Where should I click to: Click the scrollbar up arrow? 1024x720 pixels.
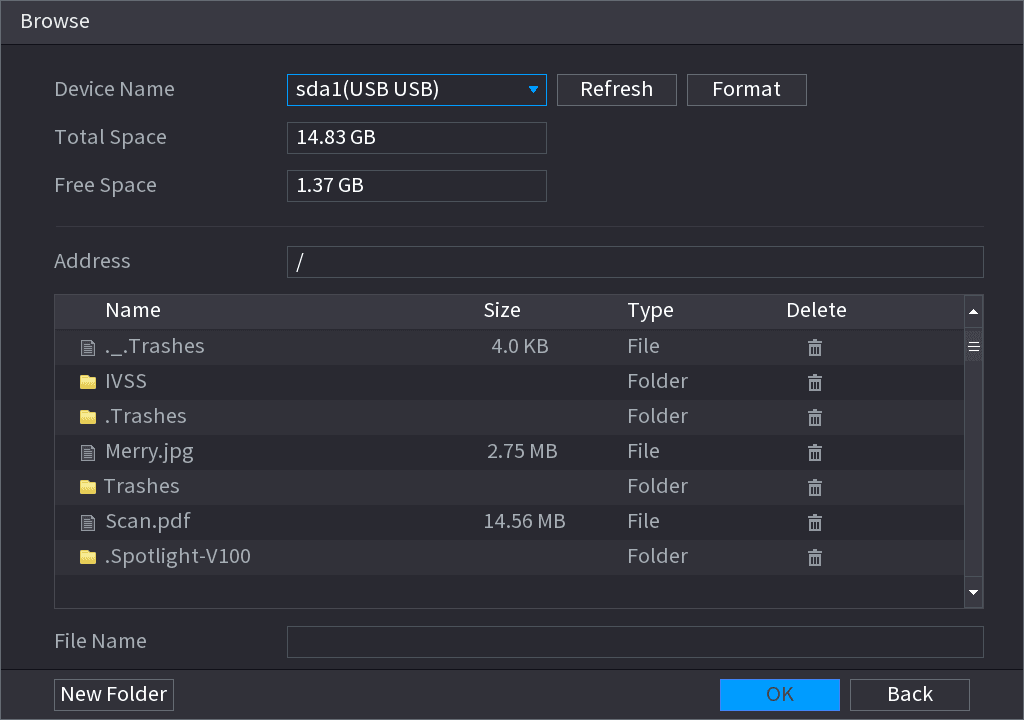pyautogui.click(x=974, y=312)
